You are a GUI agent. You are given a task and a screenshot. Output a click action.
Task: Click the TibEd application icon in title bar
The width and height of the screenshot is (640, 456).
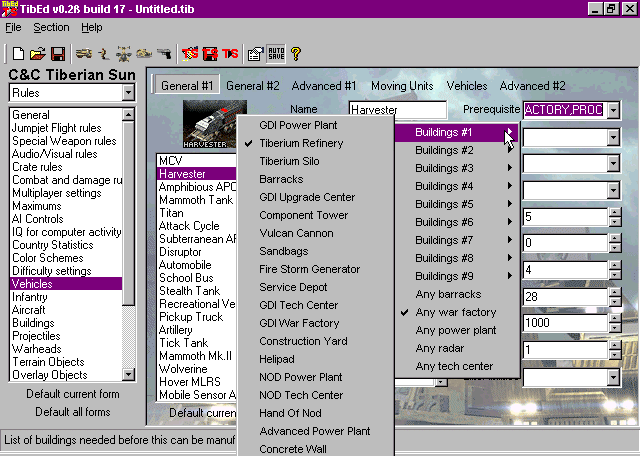[x=9, y=9]
